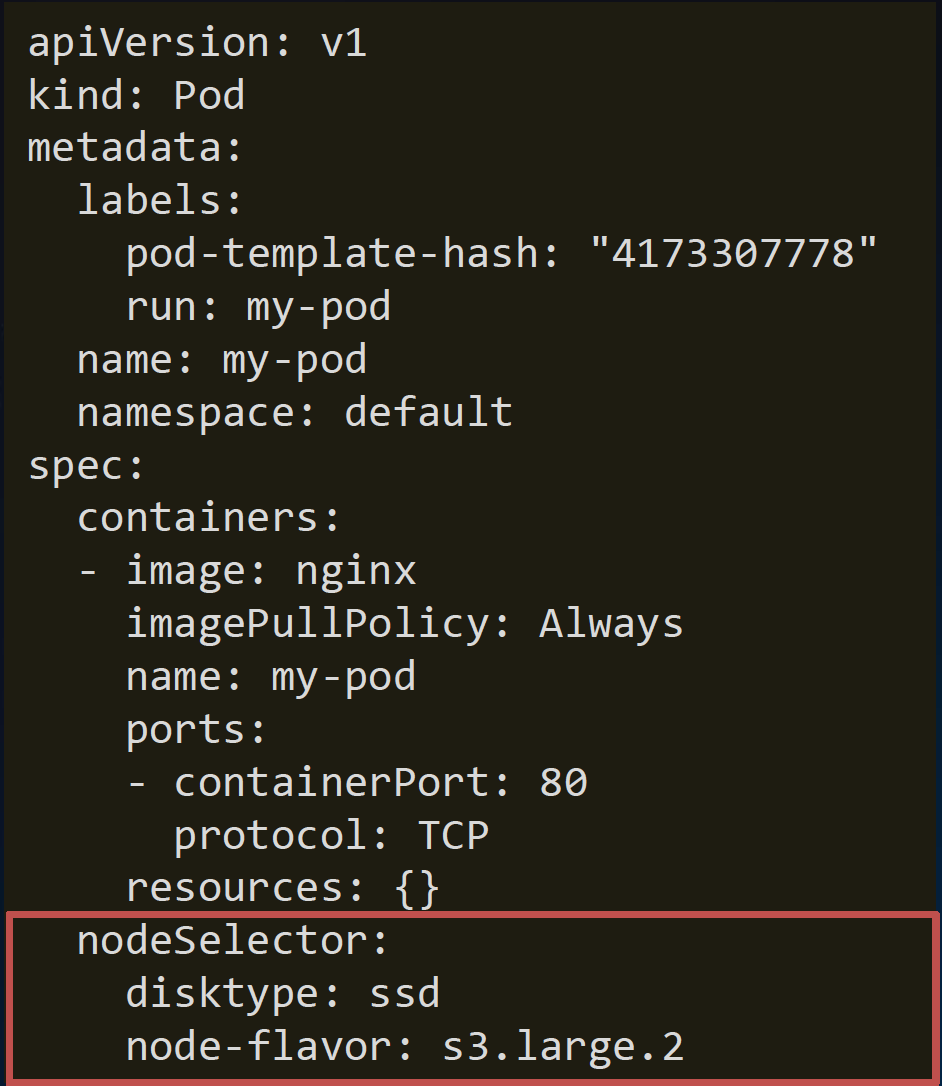Click the metadata key line
This screenshot has width=942, height=1086.
click(135, 148)
